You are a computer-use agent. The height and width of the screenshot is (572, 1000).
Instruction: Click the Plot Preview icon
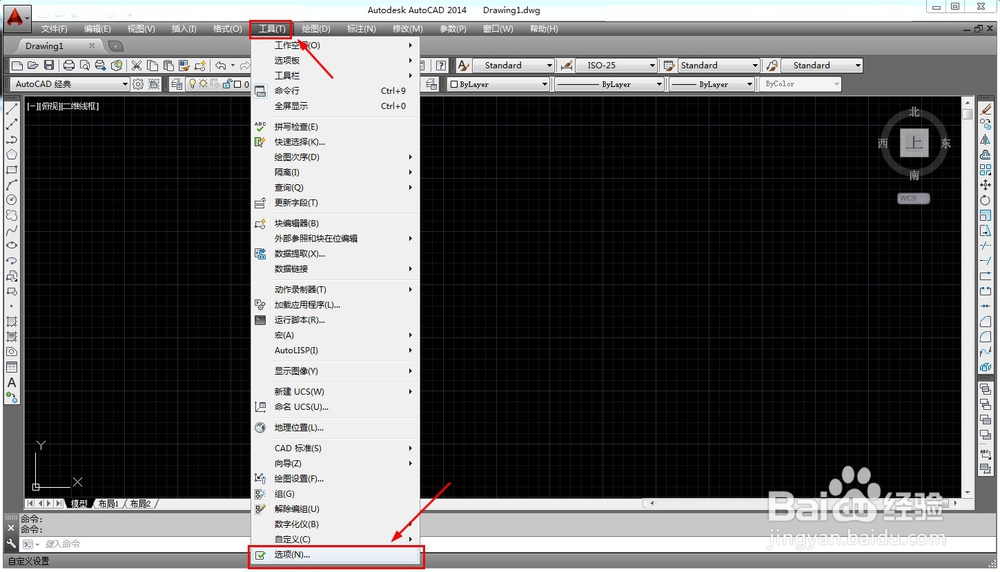(85, 65)
